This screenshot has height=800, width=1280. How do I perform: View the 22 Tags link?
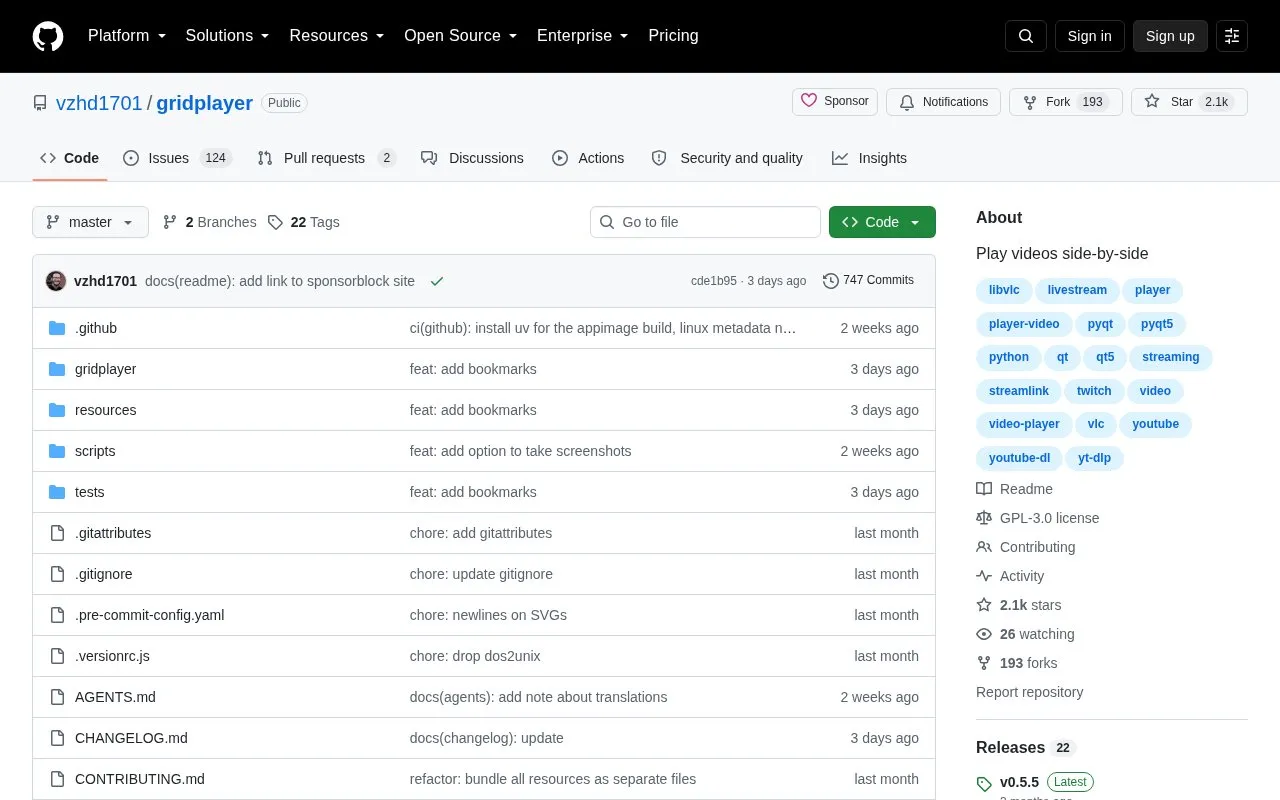304,222
